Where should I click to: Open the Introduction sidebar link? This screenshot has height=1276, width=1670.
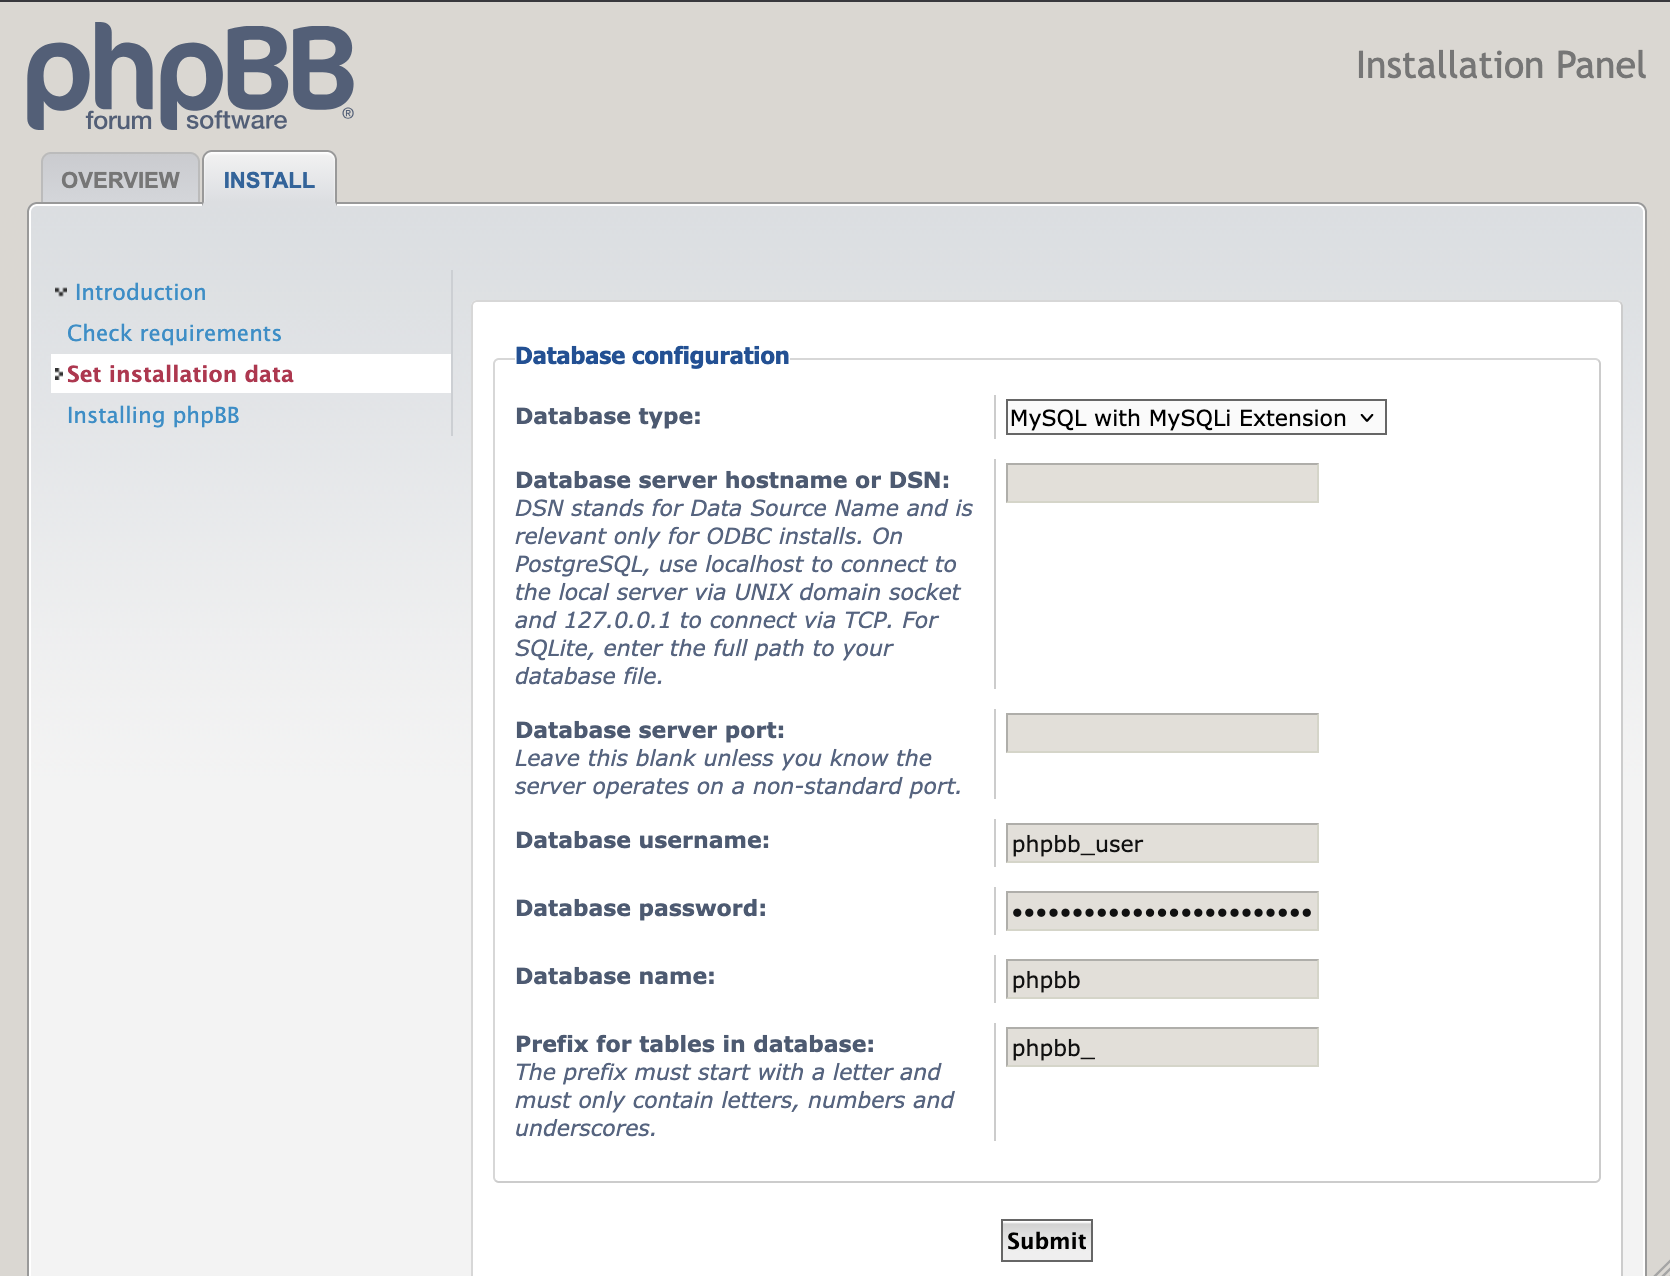coord(141,291)
